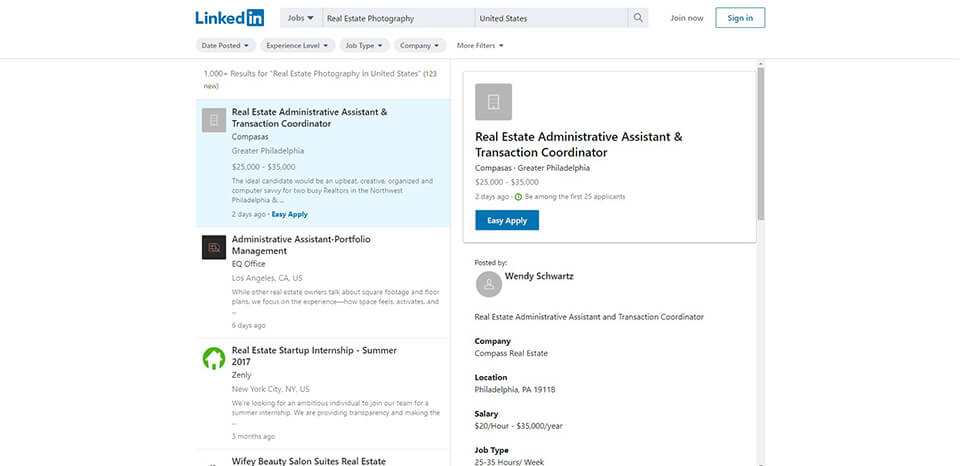Click 'Zenly' company name
Image resolution: width=960 pixels, height=466 pixels.
coord(241,375)
